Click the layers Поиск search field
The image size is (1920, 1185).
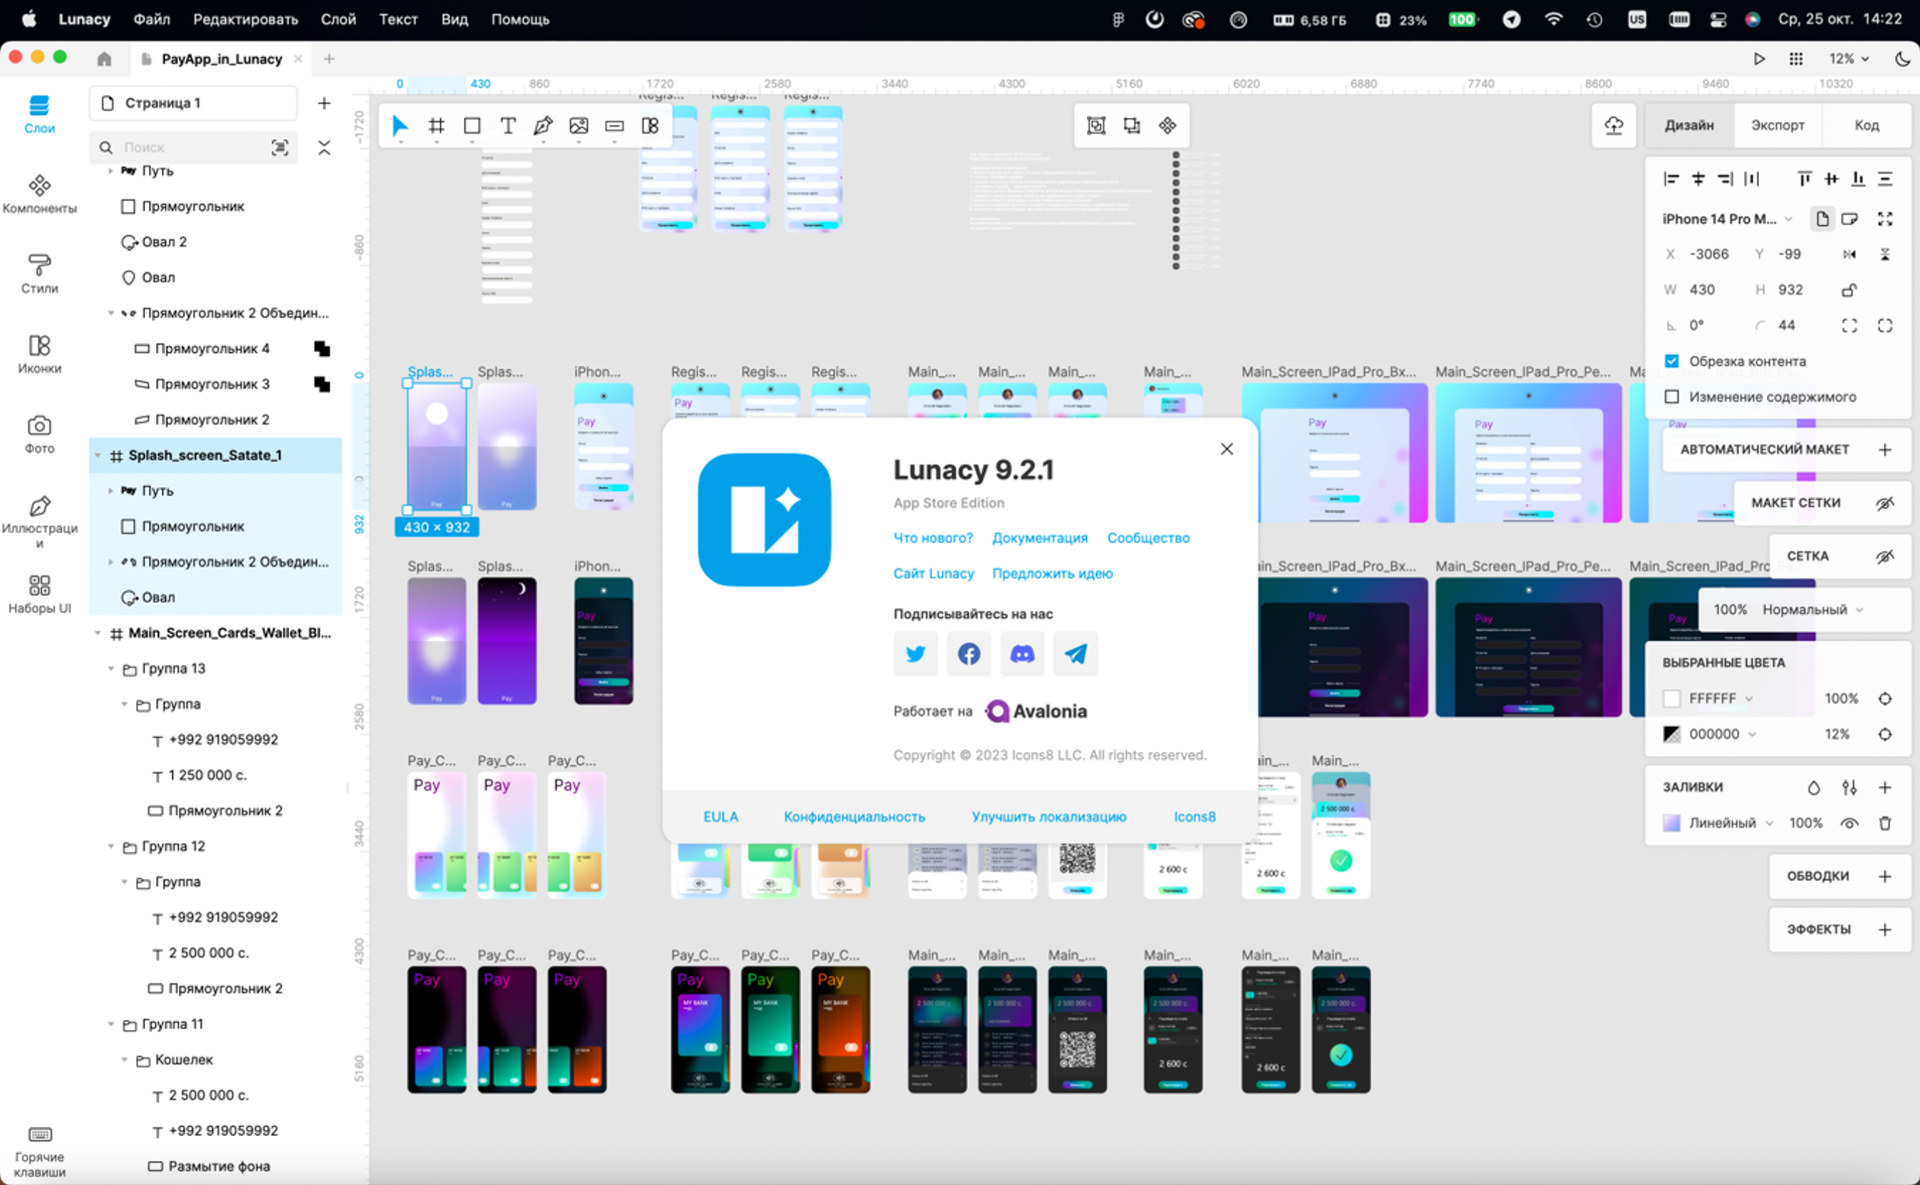click(193, 147)
